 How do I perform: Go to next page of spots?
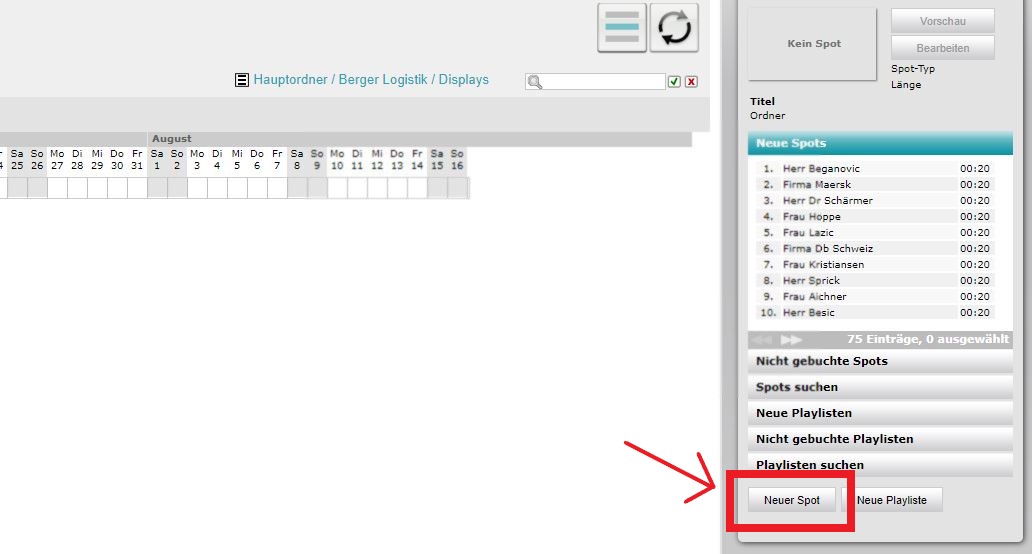coord(791,340)
